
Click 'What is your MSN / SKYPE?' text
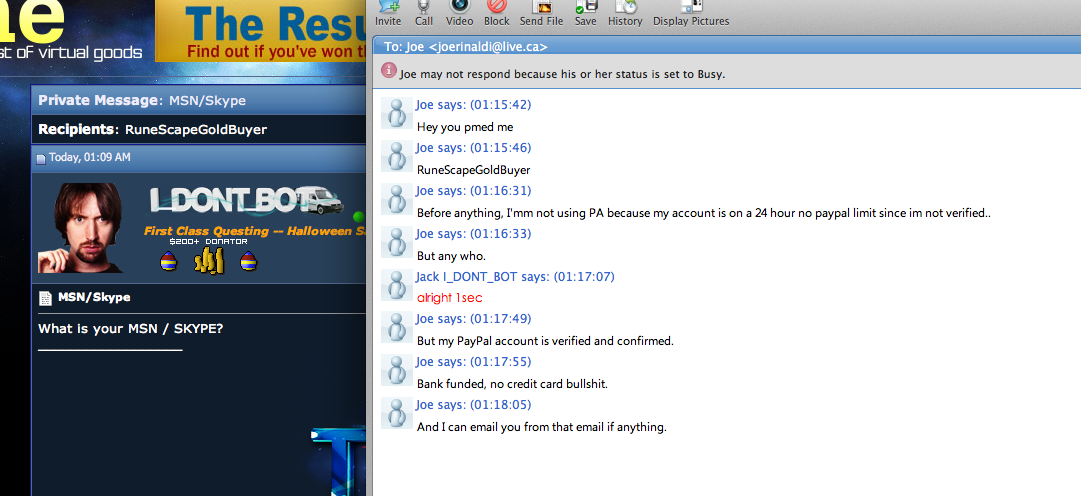(x=130, y=328)
